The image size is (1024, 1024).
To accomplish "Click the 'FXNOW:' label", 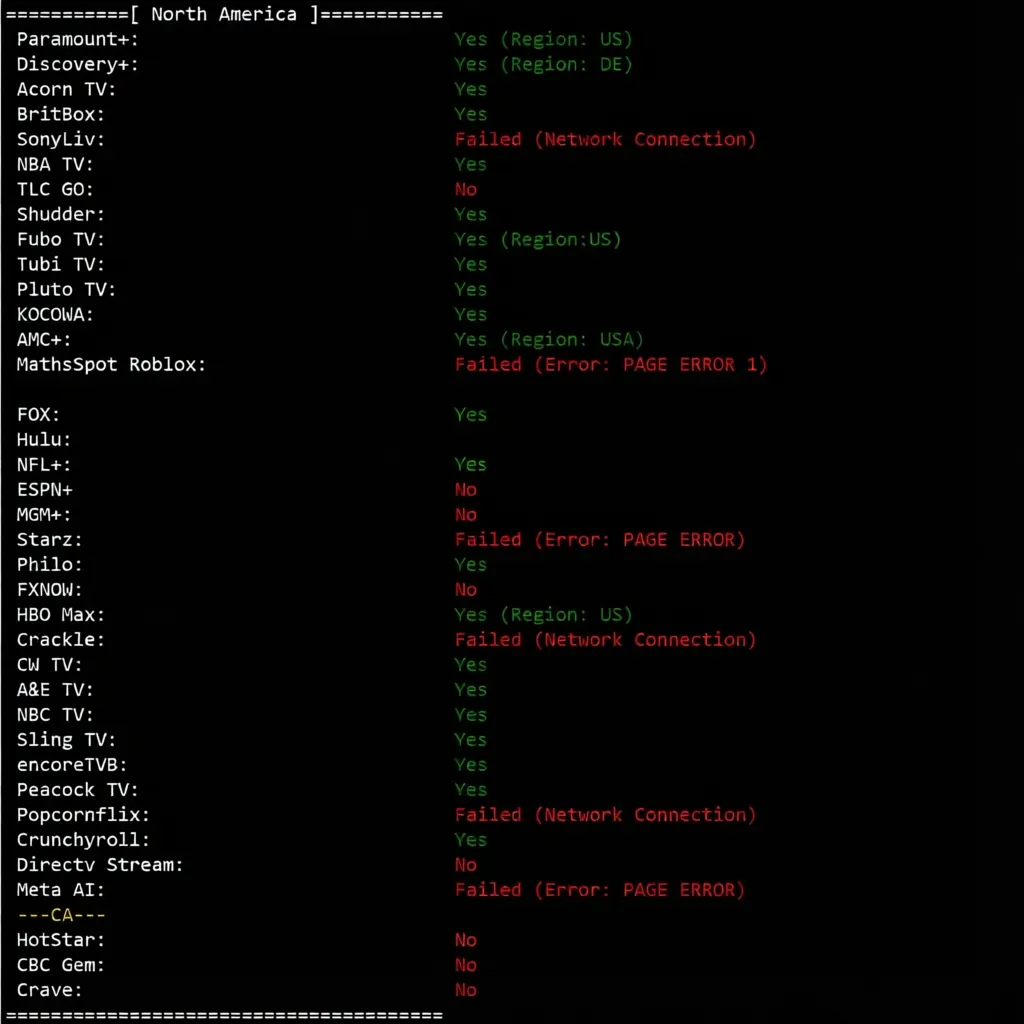I will click(x=50, y=590).
